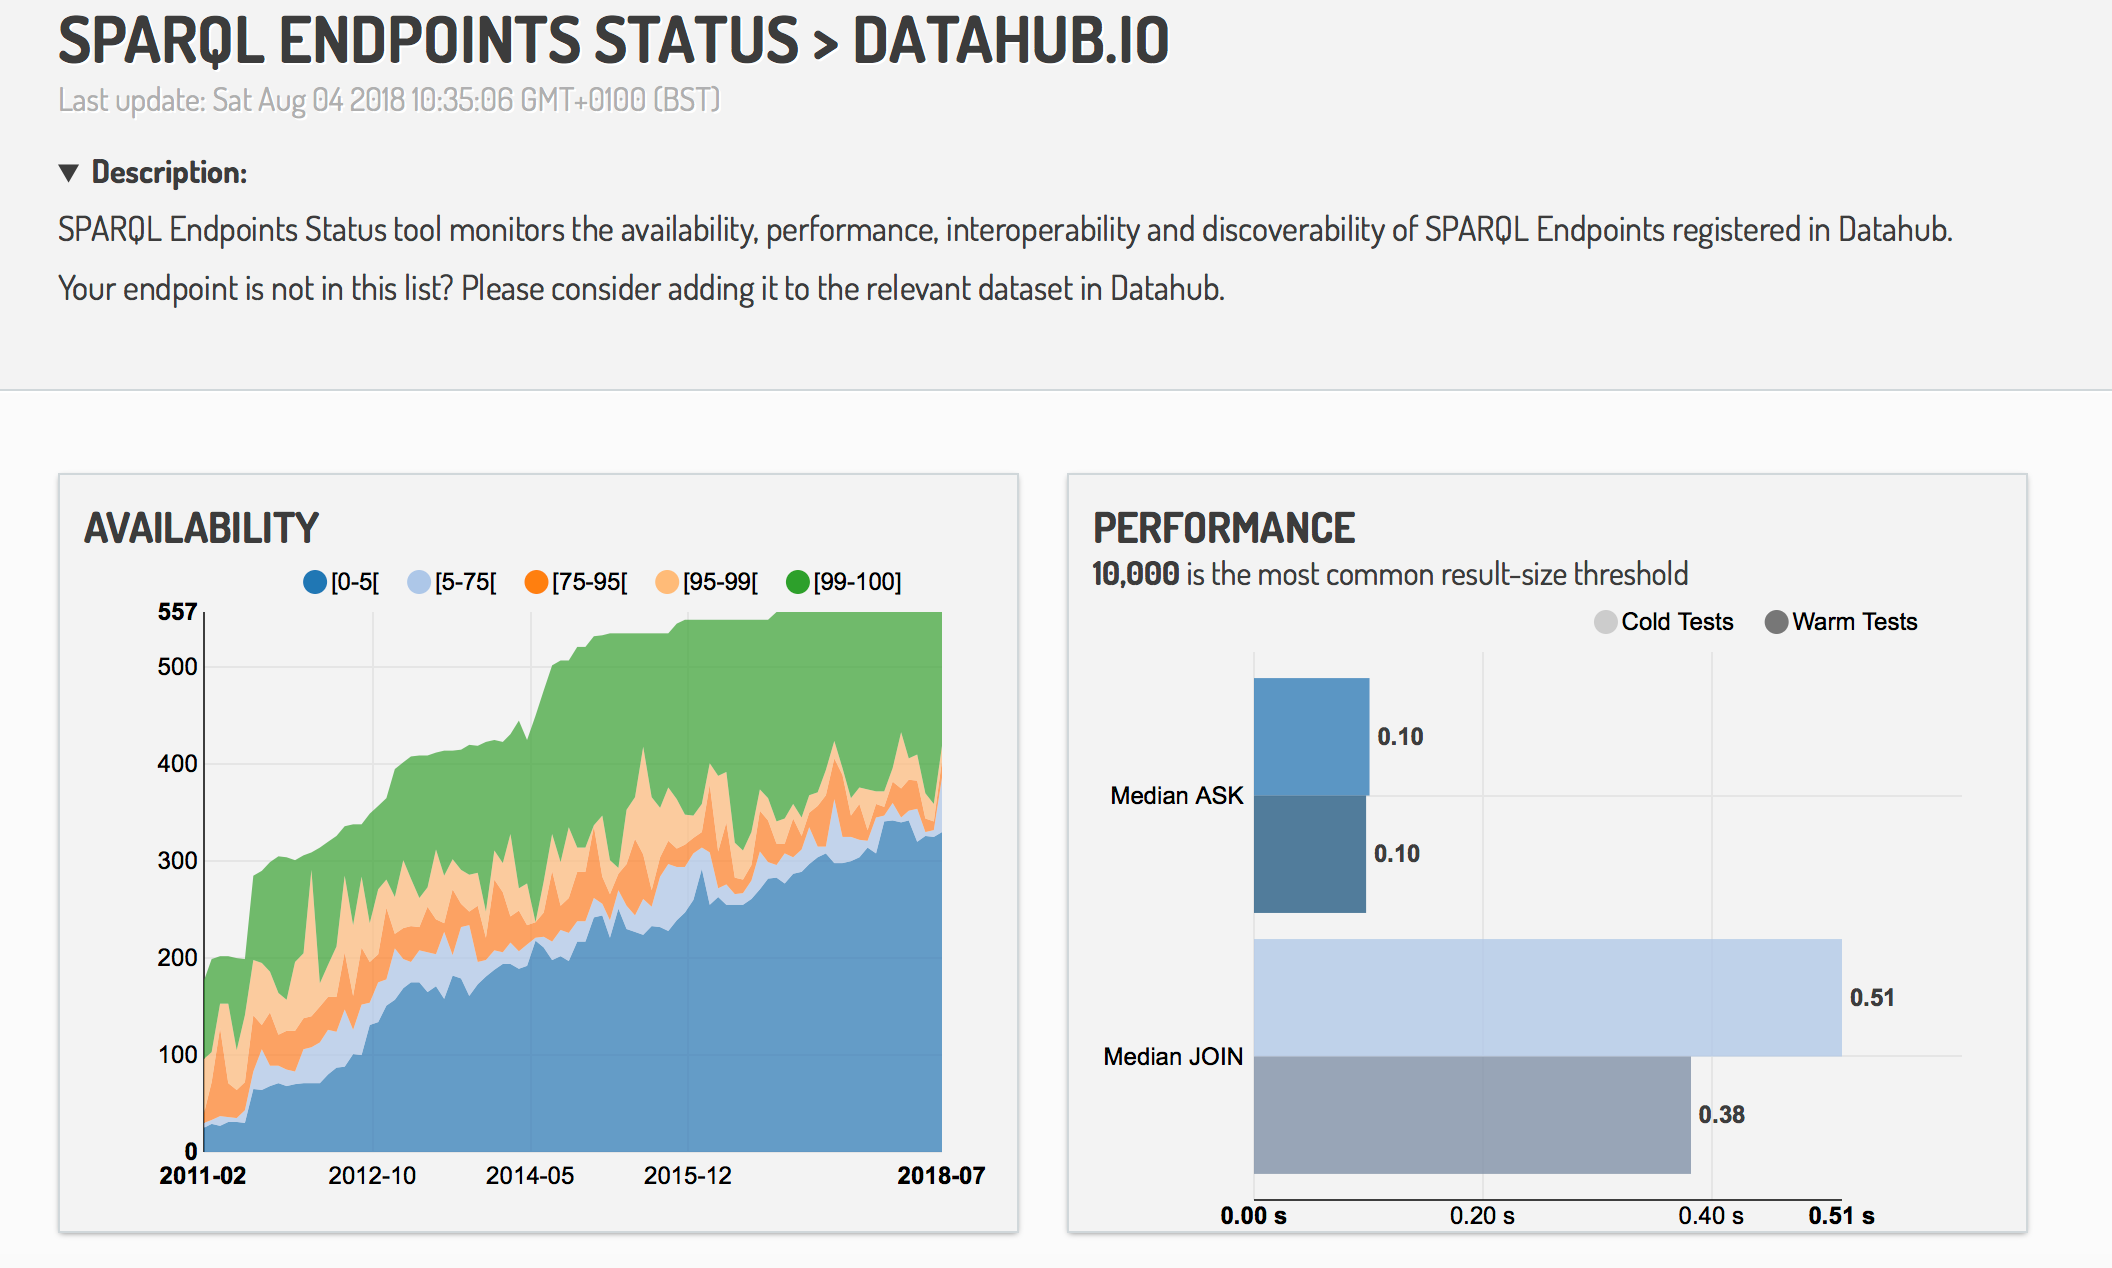Click the Description heading
Image resolution: width=2112 pixels, height=1268 pixels.
(x=169, y=173)
